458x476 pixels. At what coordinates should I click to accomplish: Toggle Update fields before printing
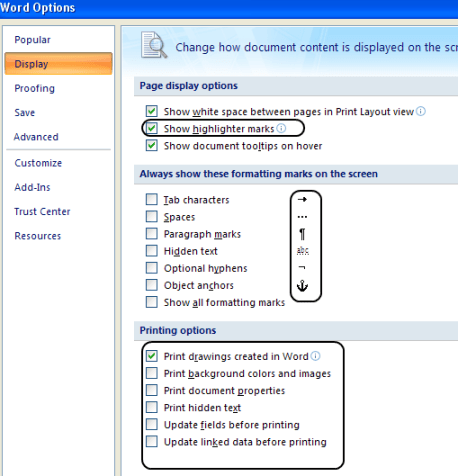(152, 424)
